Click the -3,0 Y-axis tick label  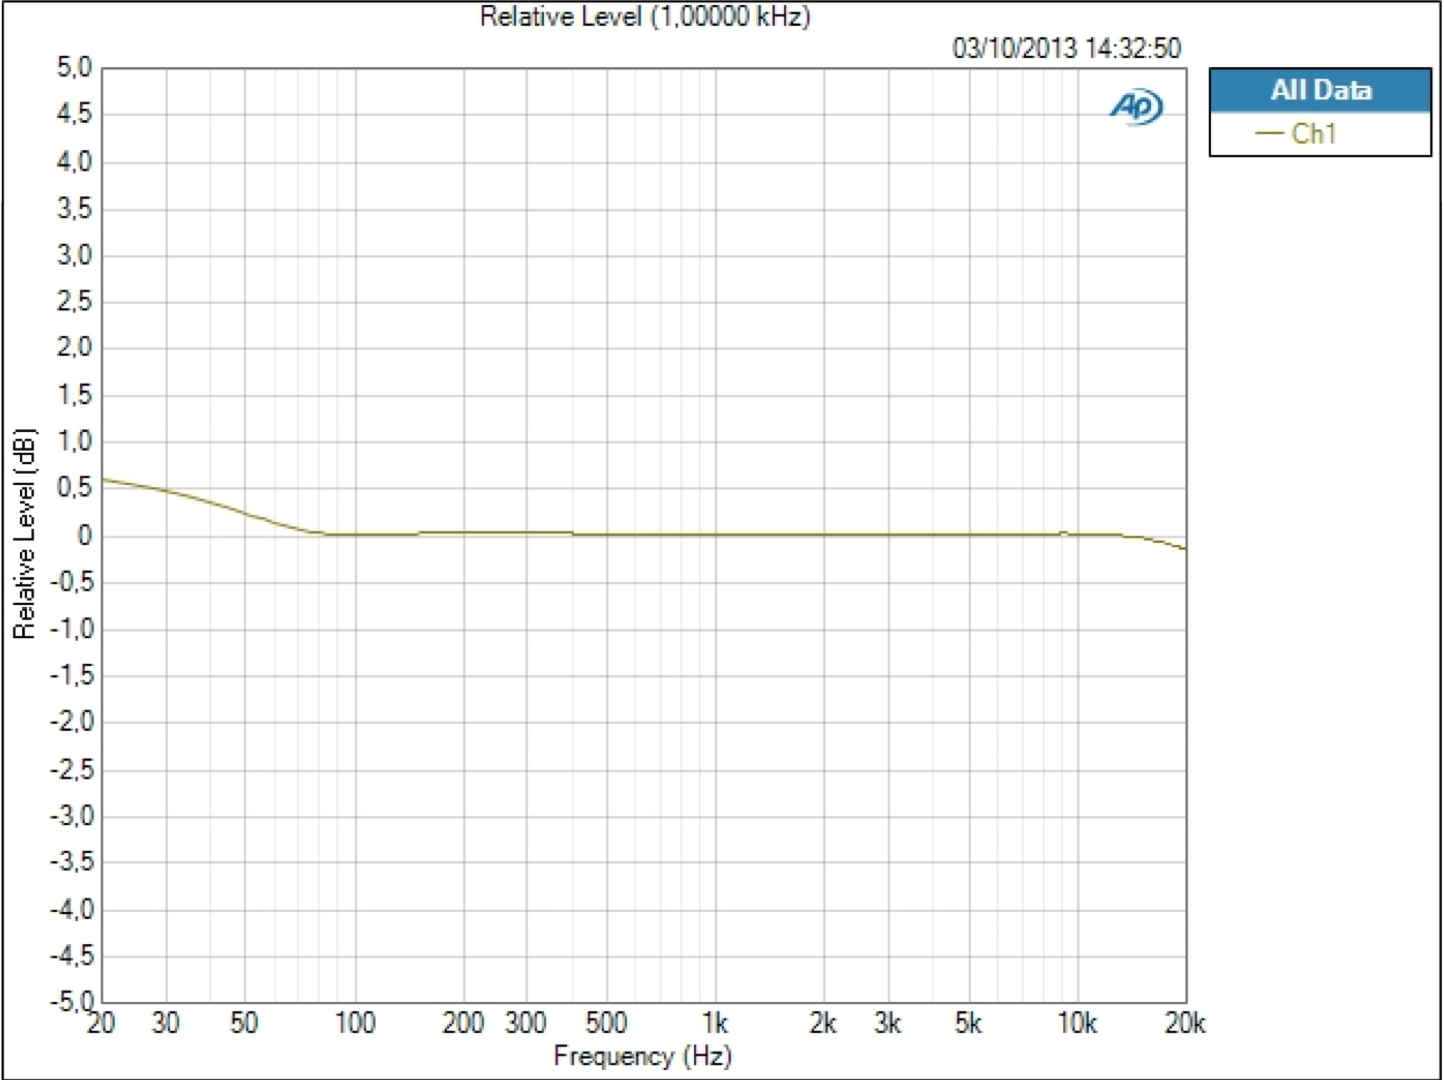tap(71, 816)
